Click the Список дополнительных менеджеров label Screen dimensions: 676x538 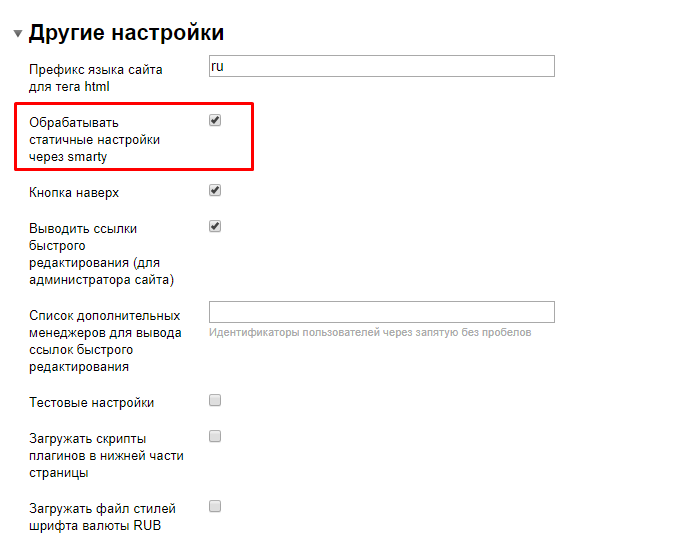105,341
